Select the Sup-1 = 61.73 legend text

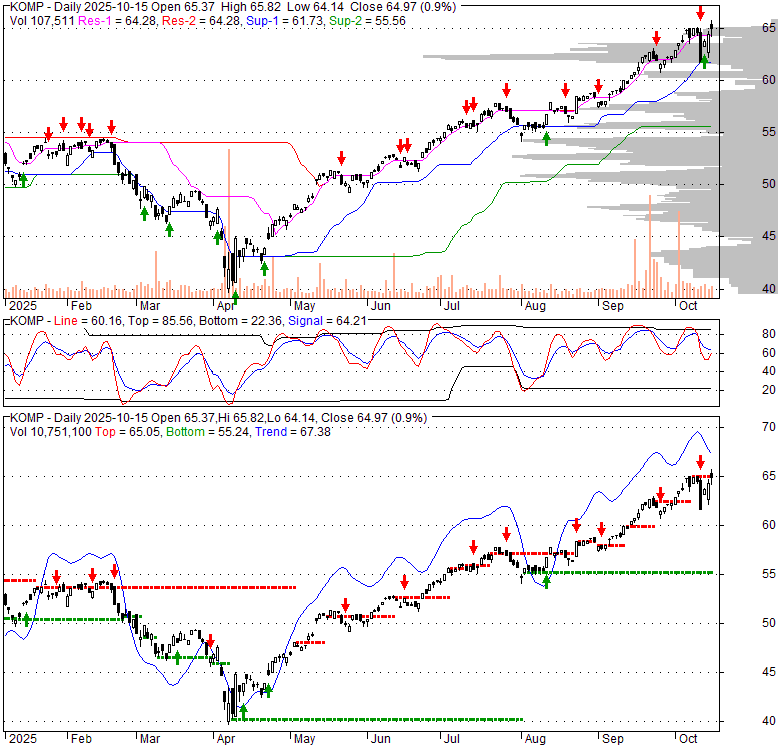tap(284, 21)
